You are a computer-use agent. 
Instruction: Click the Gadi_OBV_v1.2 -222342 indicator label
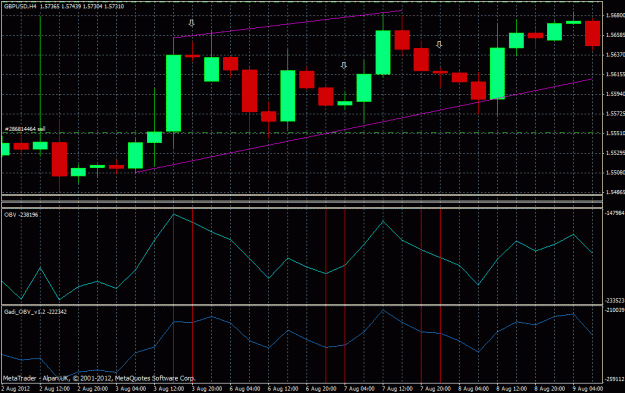tap(35, 312)
